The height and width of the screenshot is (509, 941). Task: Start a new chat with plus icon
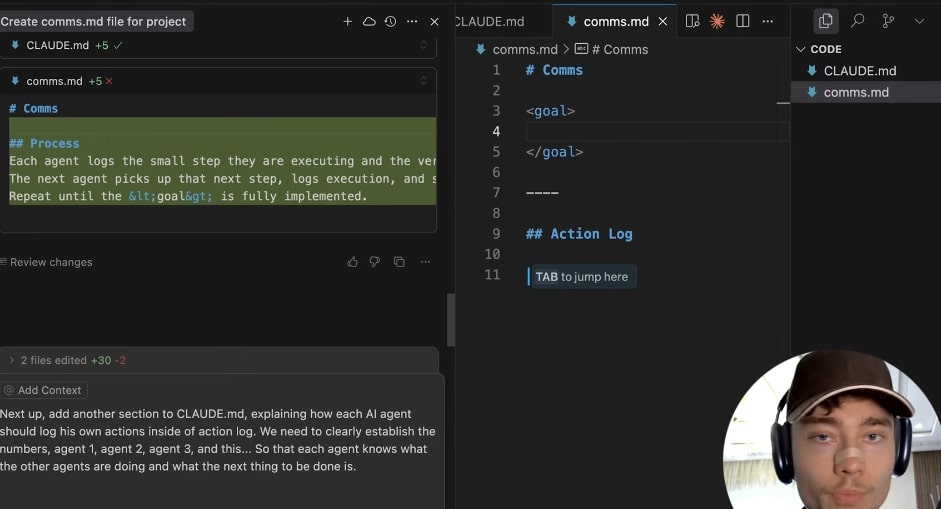347,21
